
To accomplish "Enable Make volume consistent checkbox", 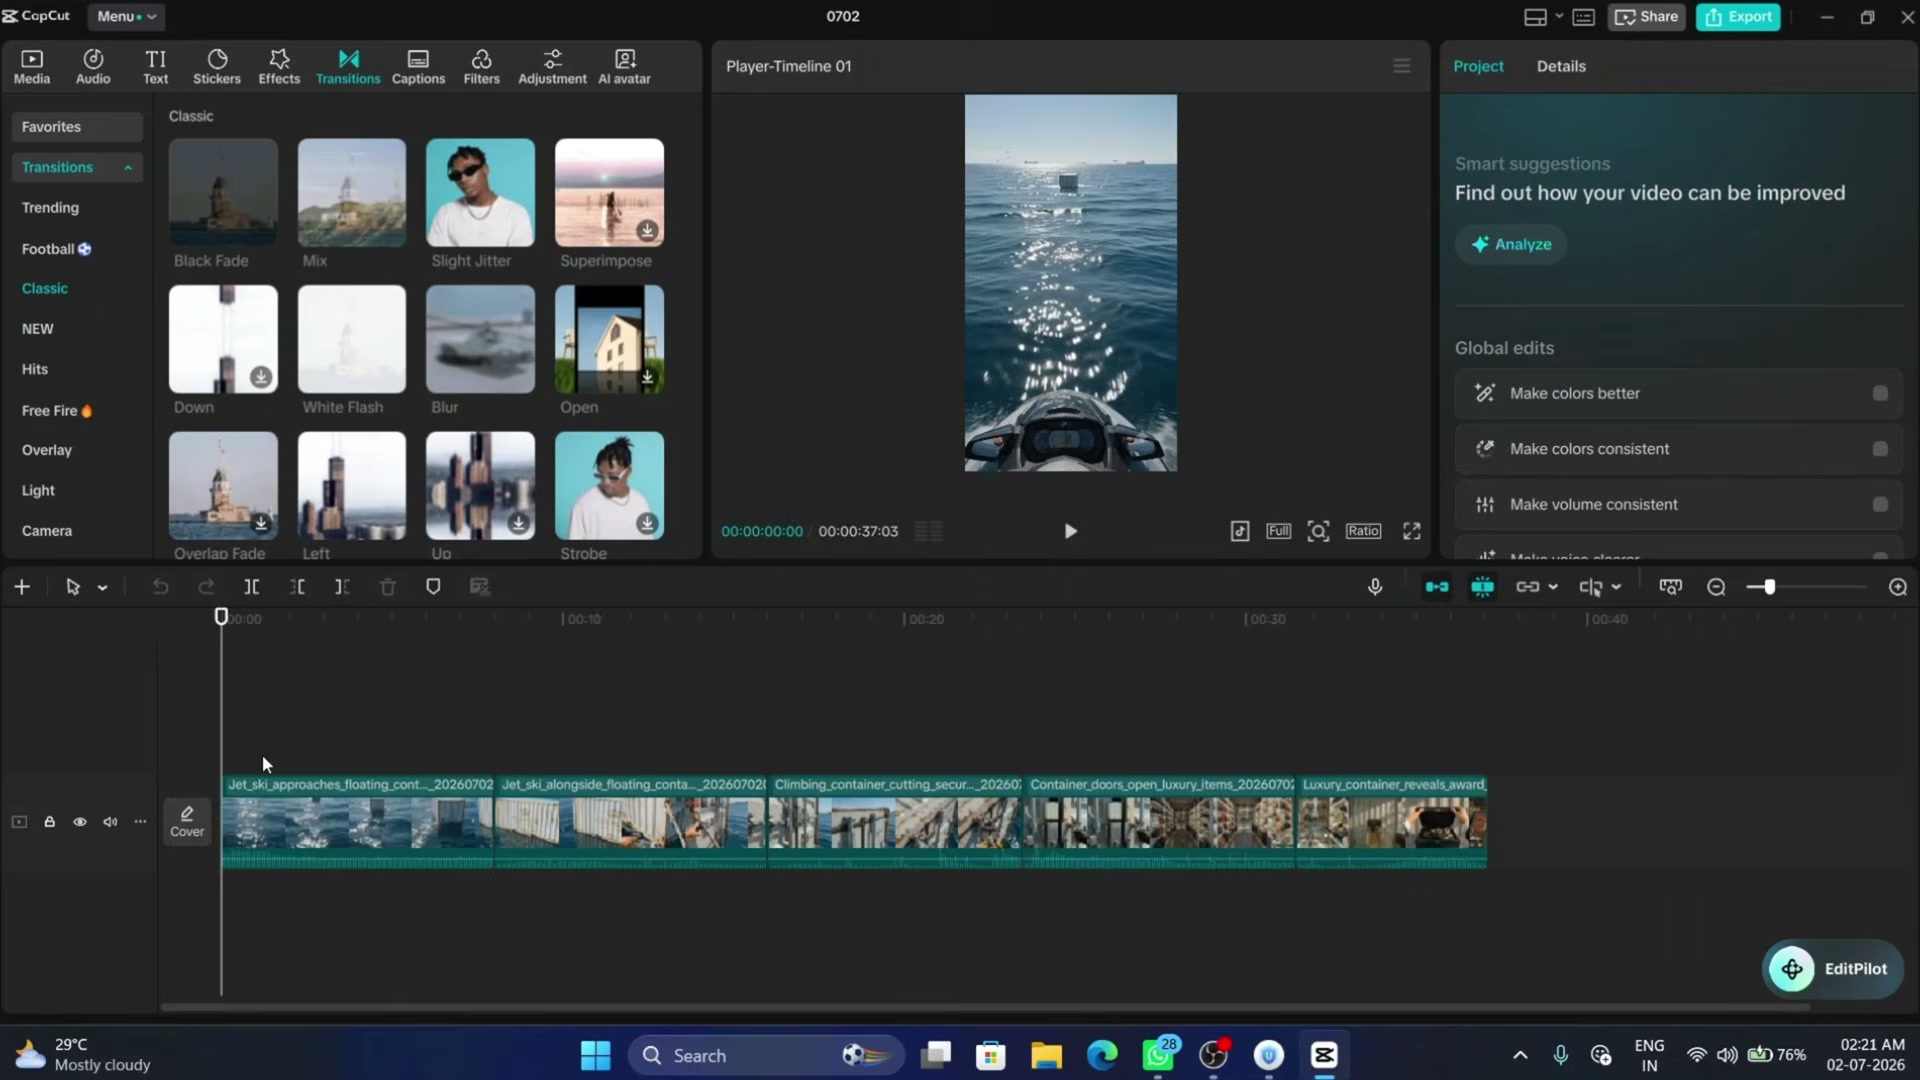I will (x=1880, y=505).
